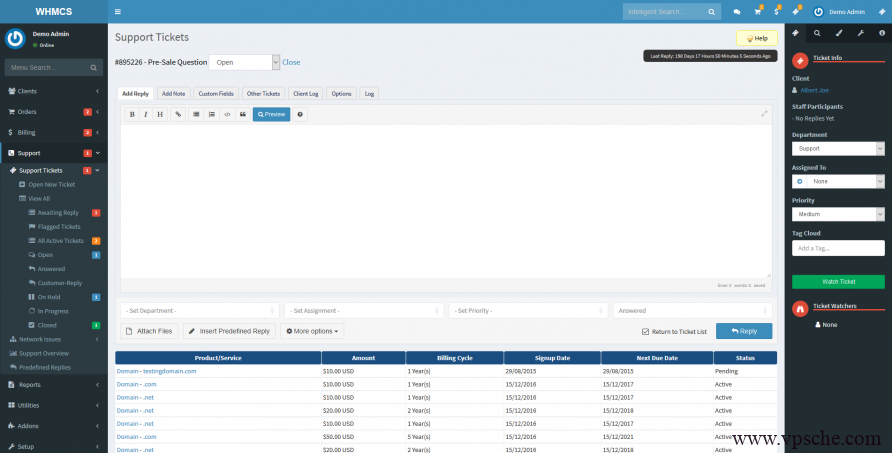
Task: Expand the editor to fullscreen
Action: [765, 113]
